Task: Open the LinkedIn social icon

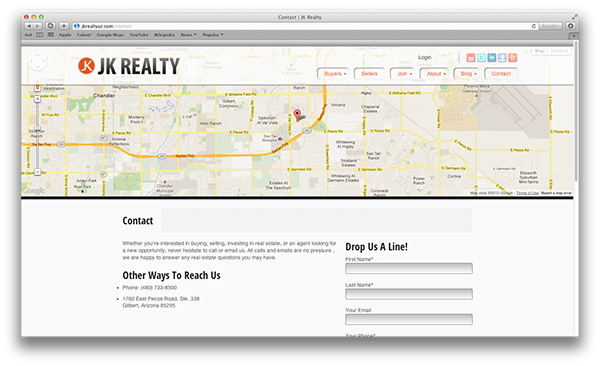Action: pos(492,58)
